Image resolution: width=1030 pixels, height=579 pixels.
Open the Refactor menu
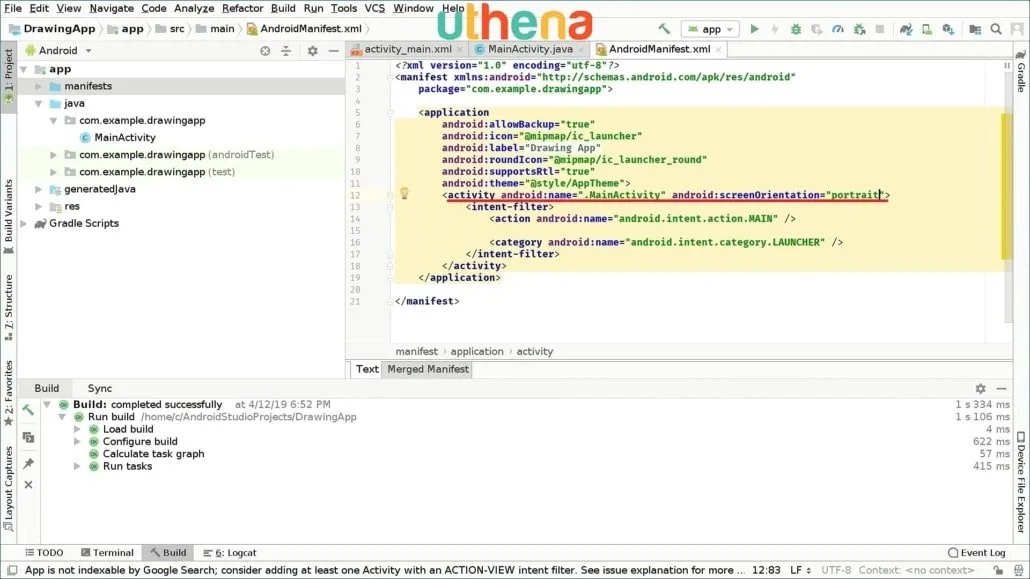pyautogui.click(x=242, y=8)
